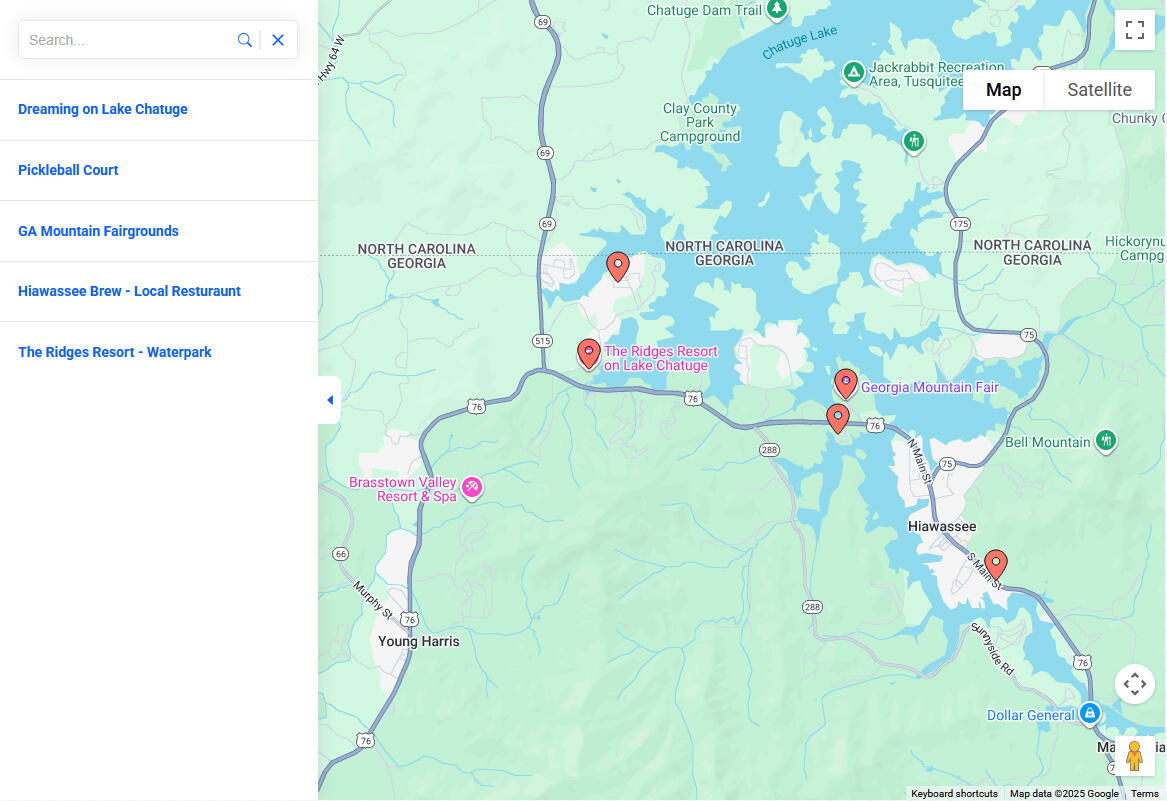
Task: Select the Pickleball Court listing
Action: [68, 170]
